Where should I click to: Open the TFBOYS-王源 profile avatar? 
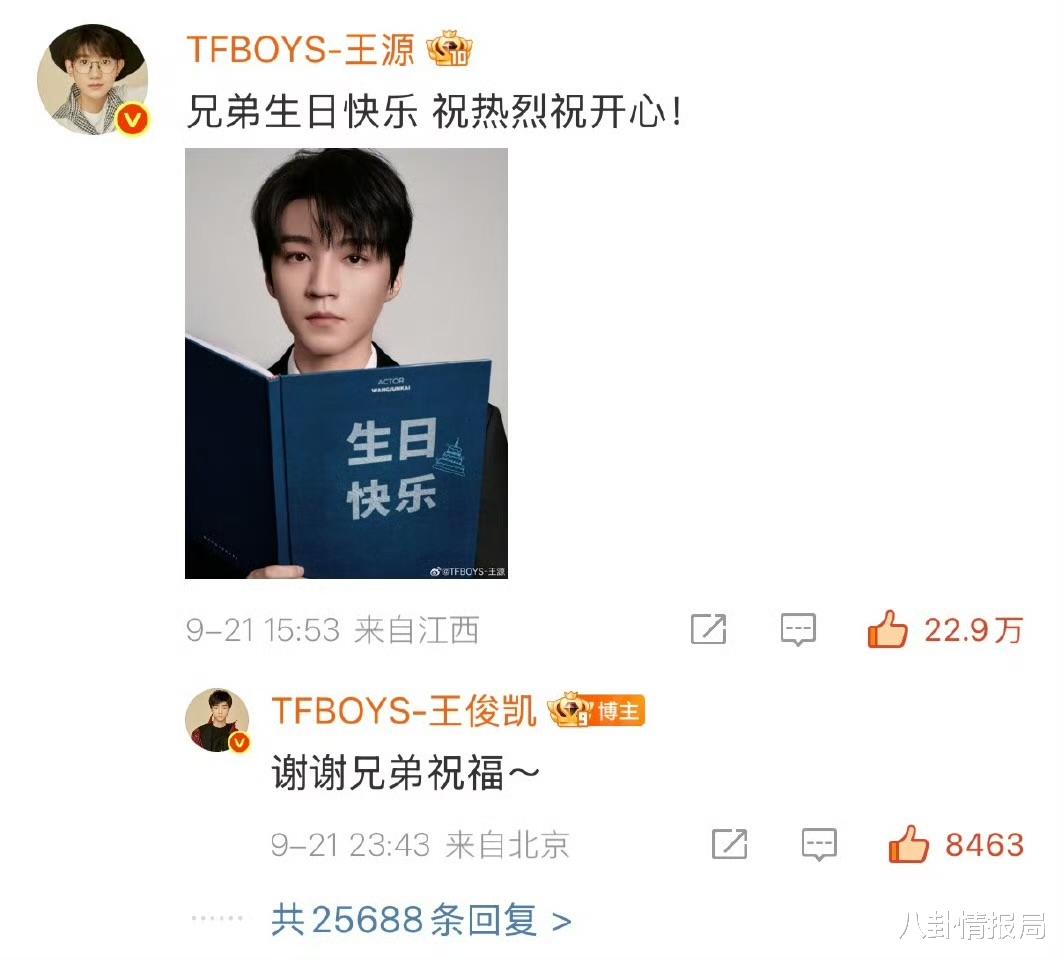93,79
